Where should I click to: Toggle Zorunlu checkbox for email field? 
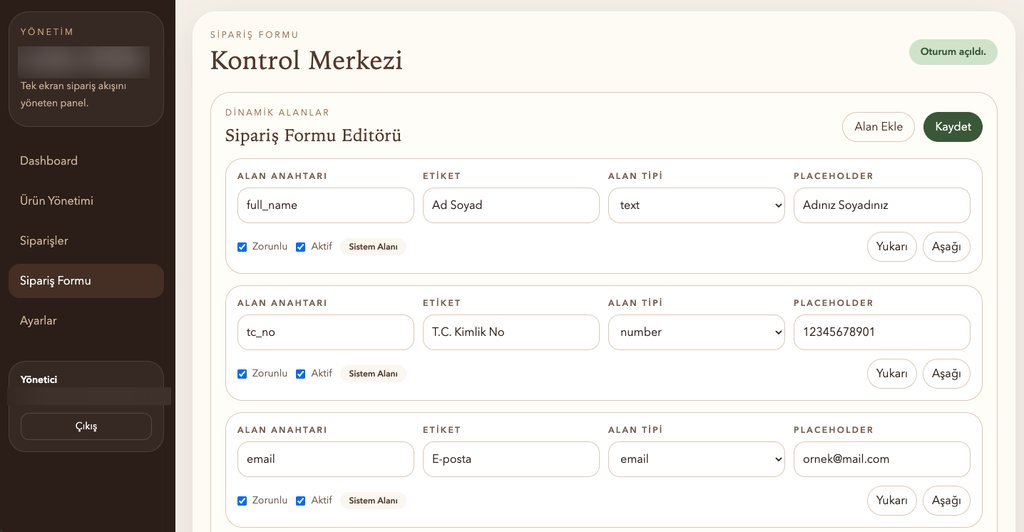[x=242, y=501]
